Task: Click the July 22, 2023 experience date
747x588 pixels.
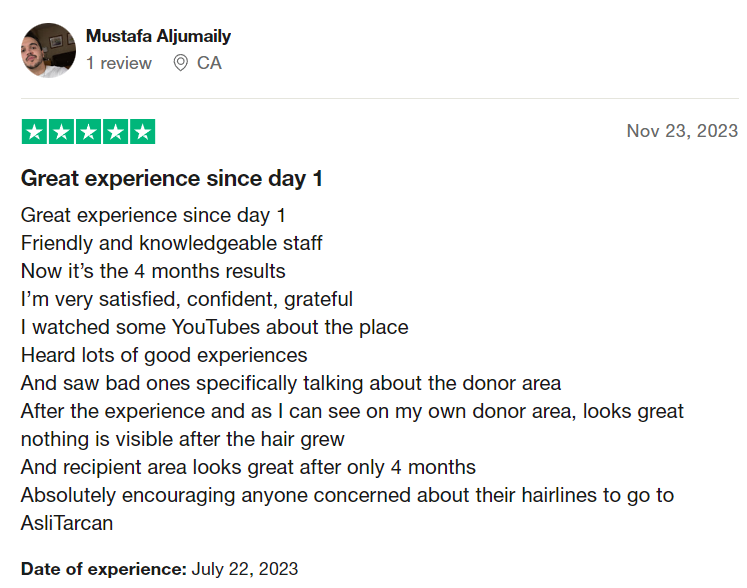Action: (244, 569)
